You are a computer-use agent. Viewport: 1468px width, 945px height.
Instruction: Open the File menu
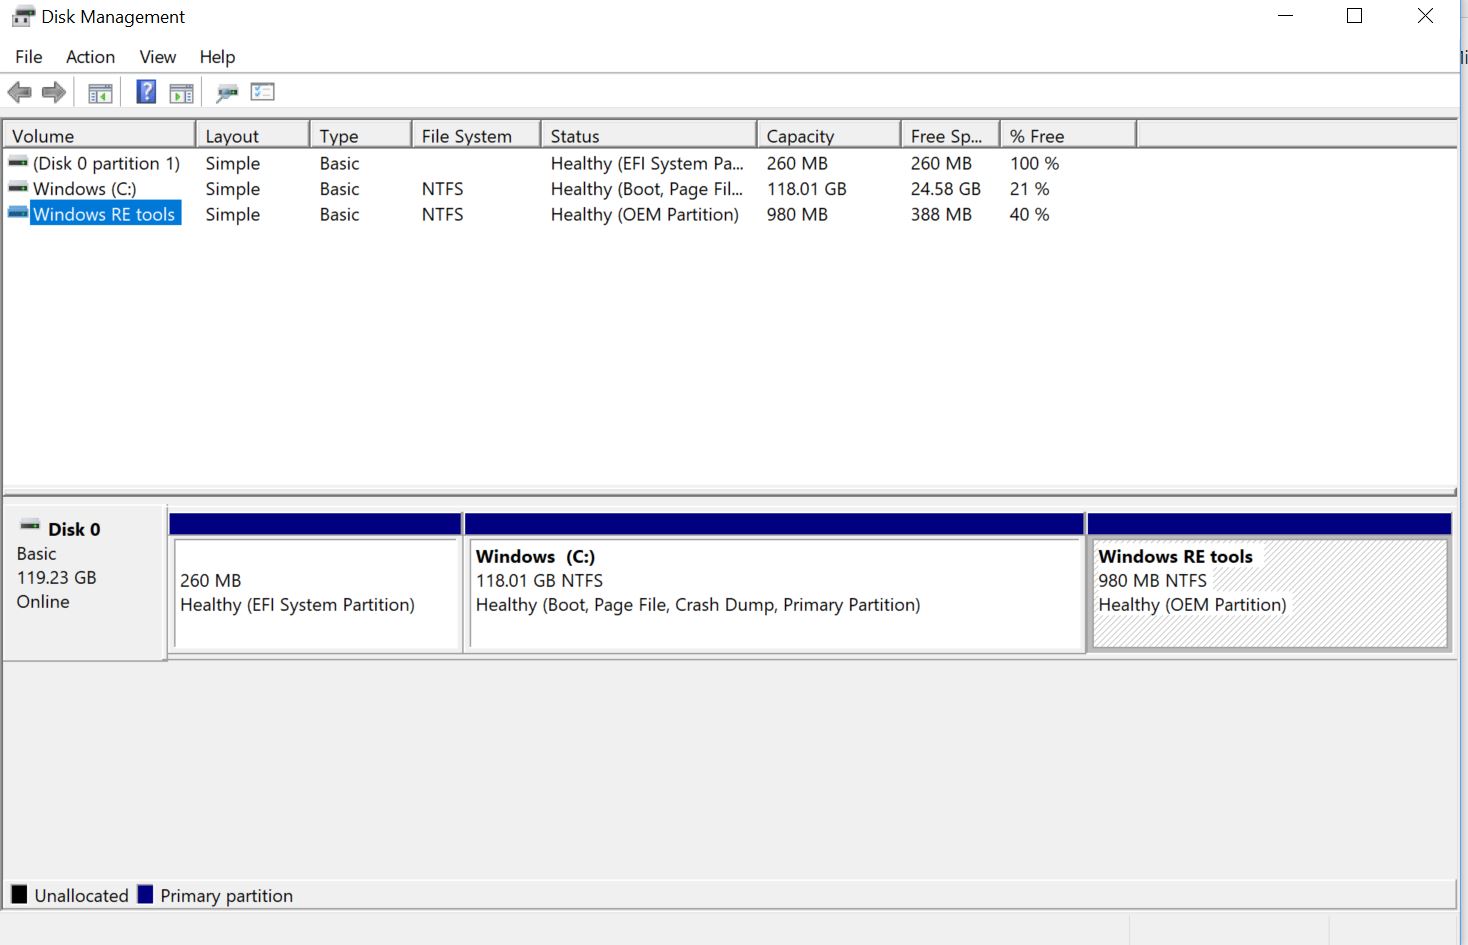(29, 57)
